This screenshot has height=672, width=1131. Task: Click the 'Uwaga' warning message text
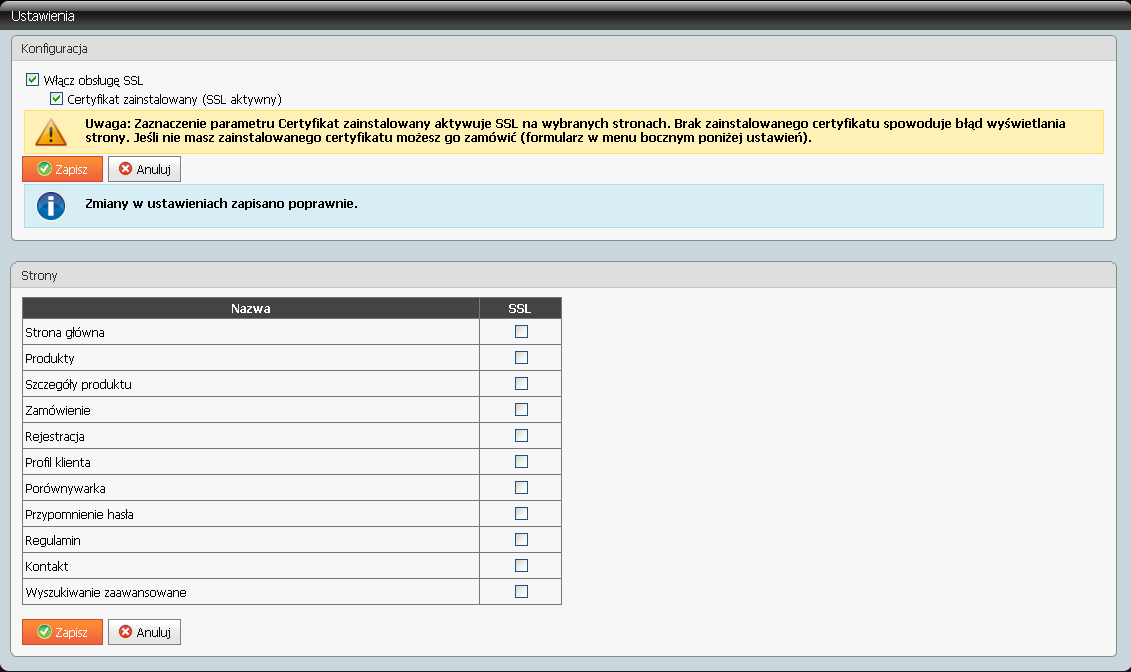click(575, 131)
